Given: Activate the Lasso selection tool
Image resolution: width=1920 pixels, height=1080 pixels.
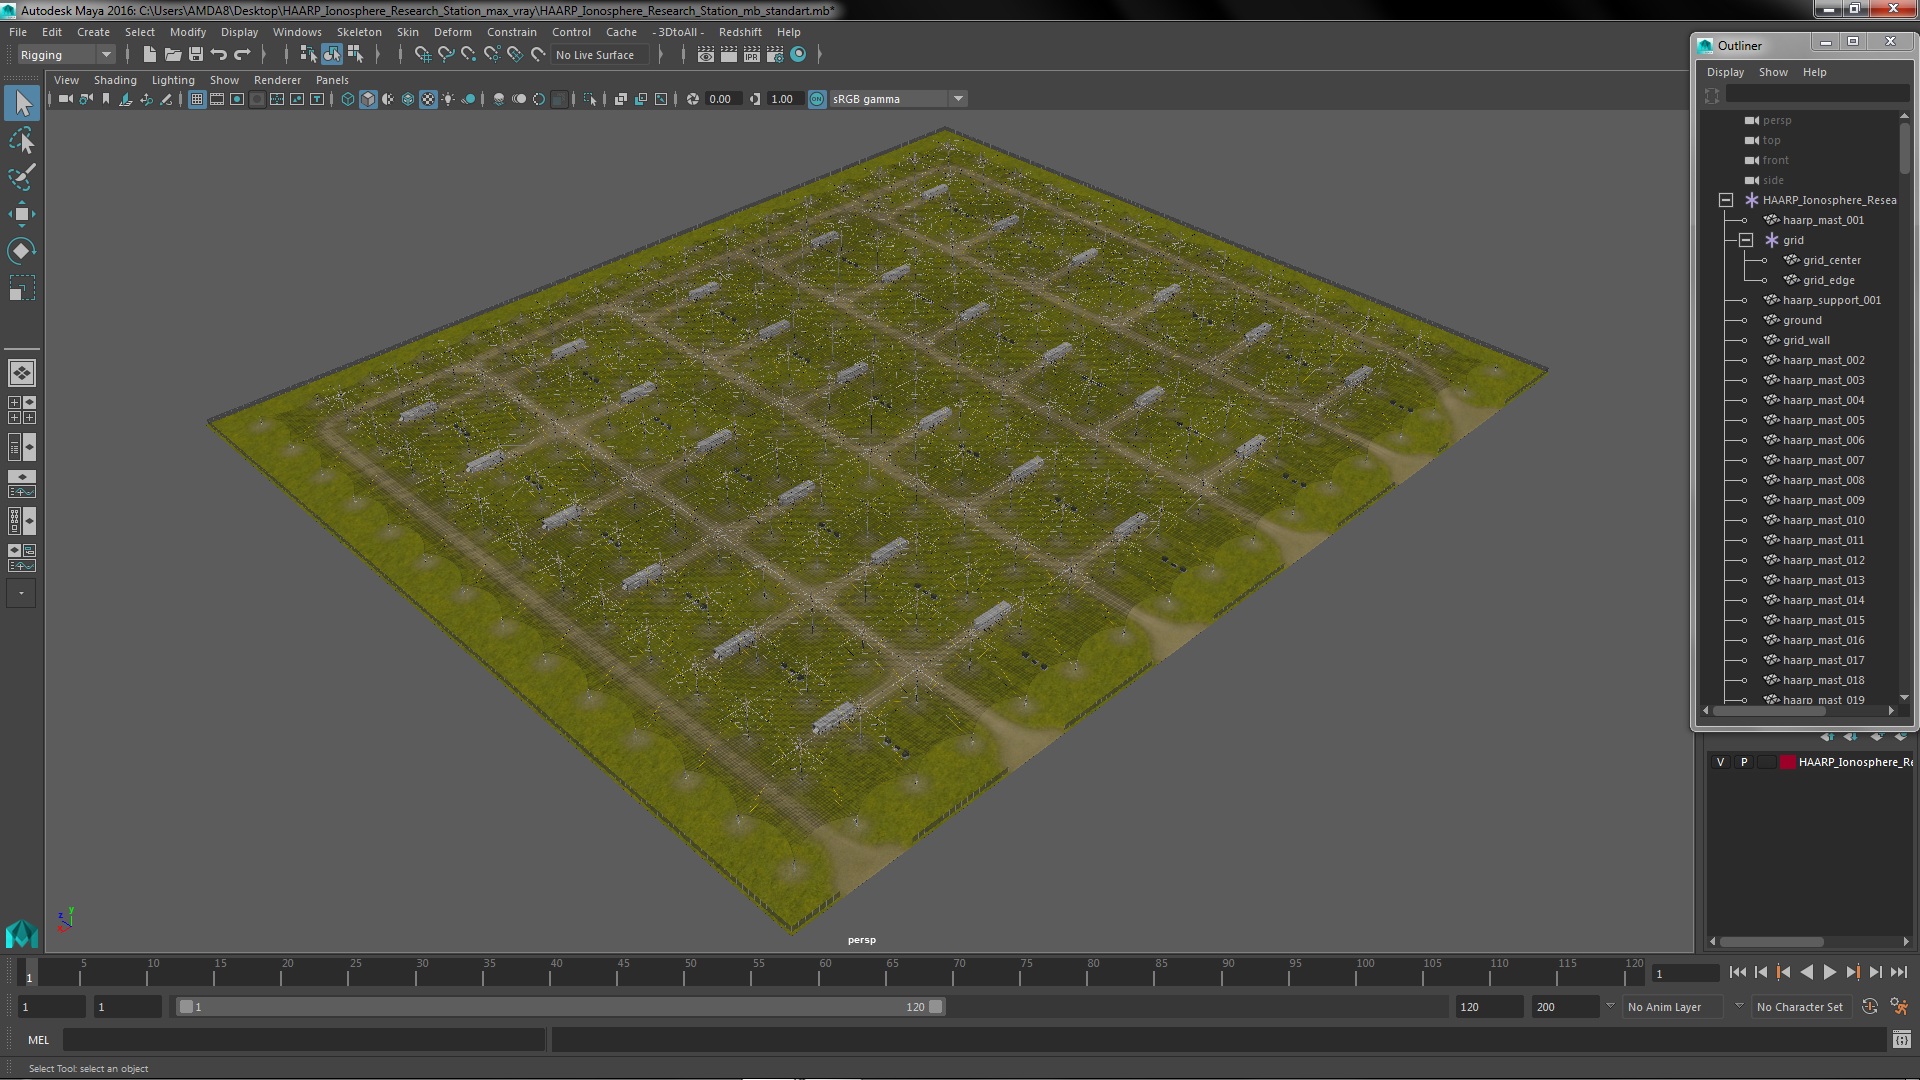Looking at the screenshot, I should pos(21,141).
